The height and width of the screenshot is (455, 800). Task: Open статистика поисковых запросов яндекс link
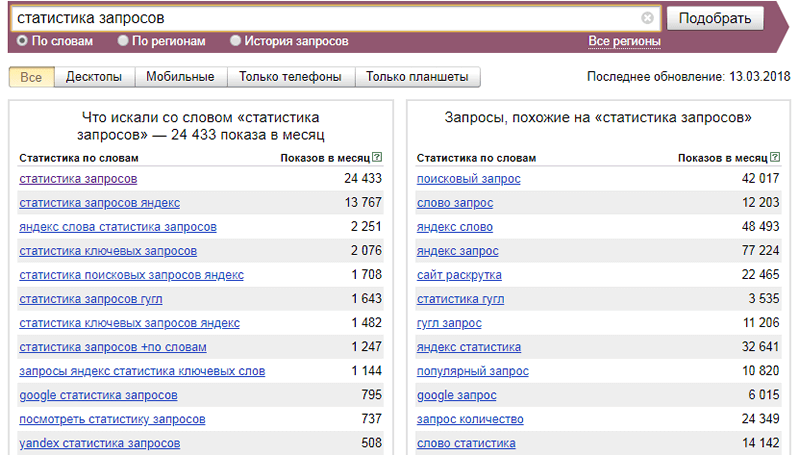[x=132, y=275]
